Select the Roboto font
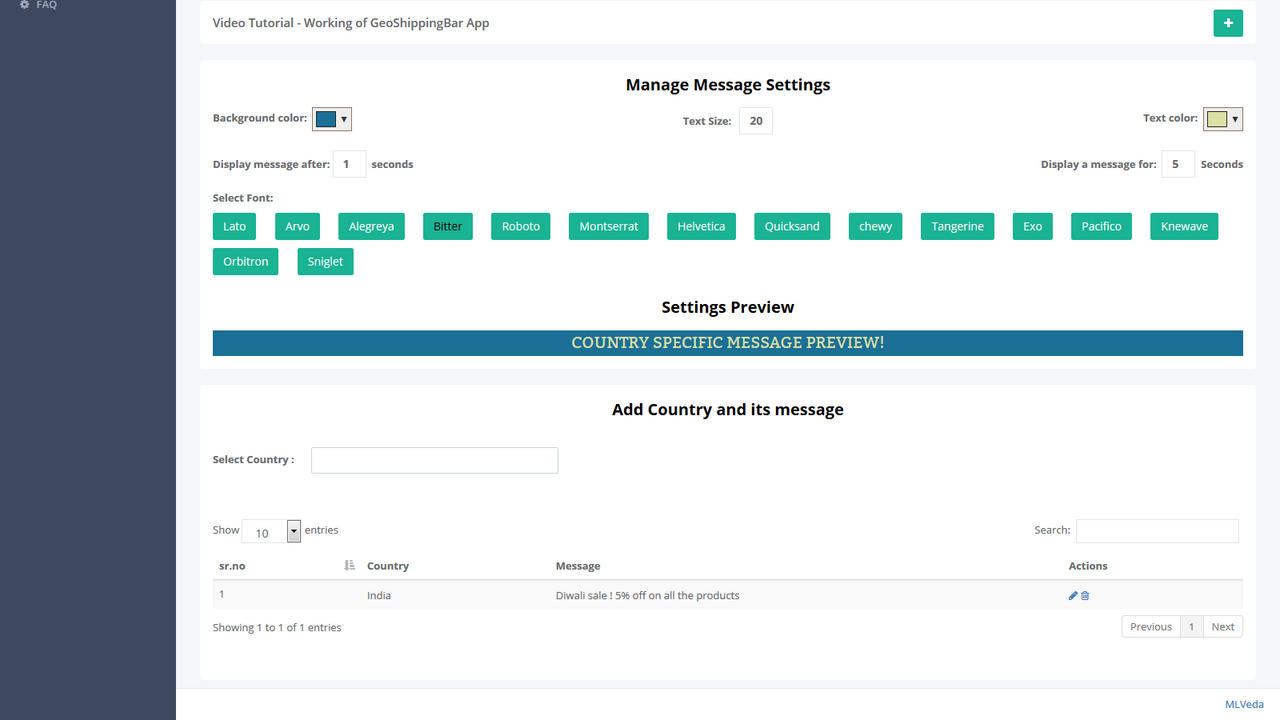The height and width of the screenshot is (720, 1280). 520,226
